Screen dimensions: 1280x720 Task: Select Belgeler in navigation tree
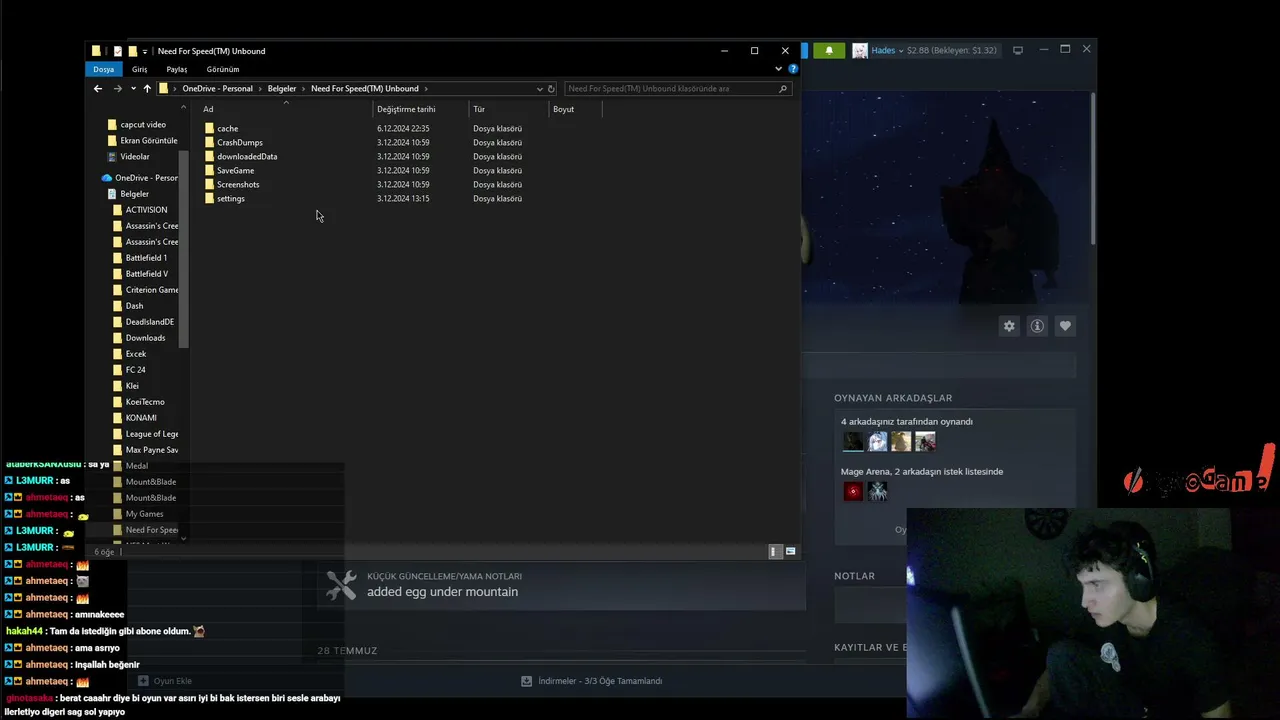pyautogui.click(x=134, y=194)
